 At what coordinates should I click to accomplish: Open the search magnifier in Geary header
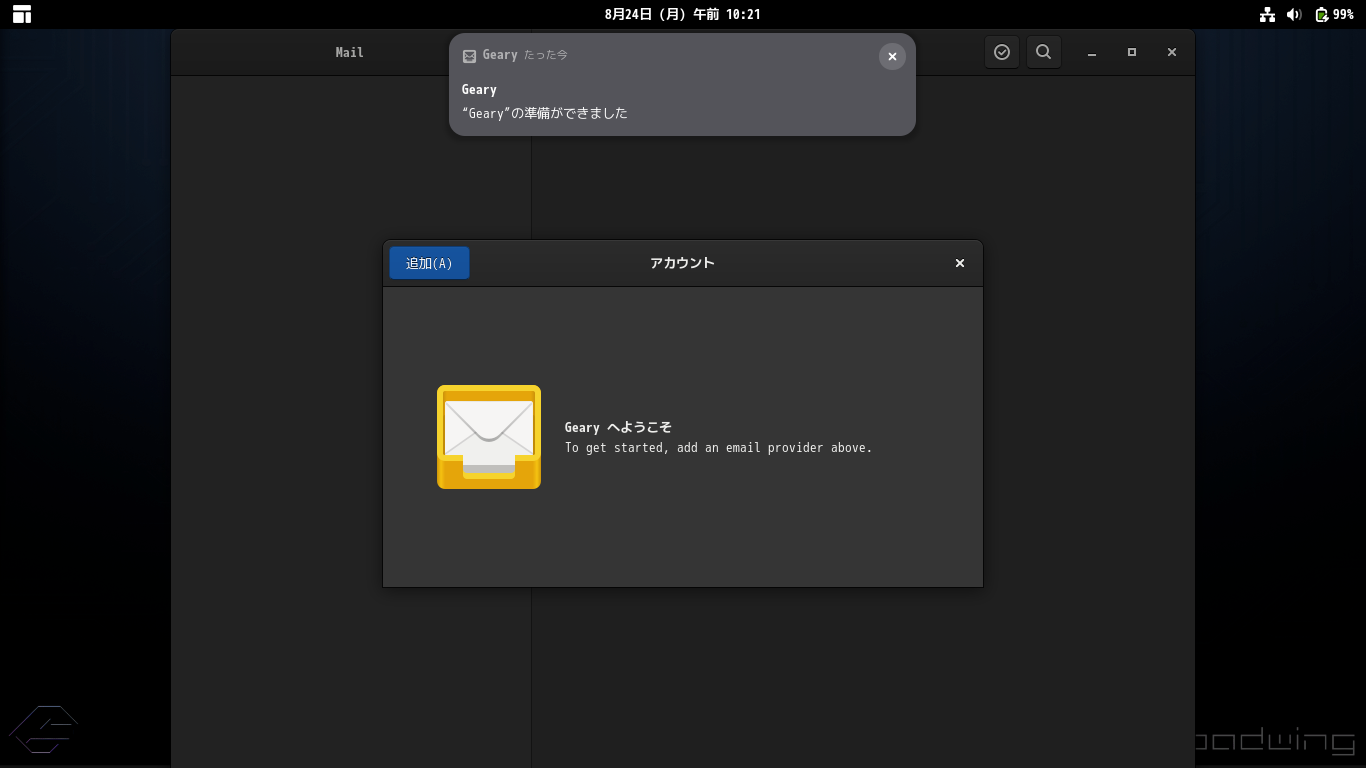coord(1043,52)
